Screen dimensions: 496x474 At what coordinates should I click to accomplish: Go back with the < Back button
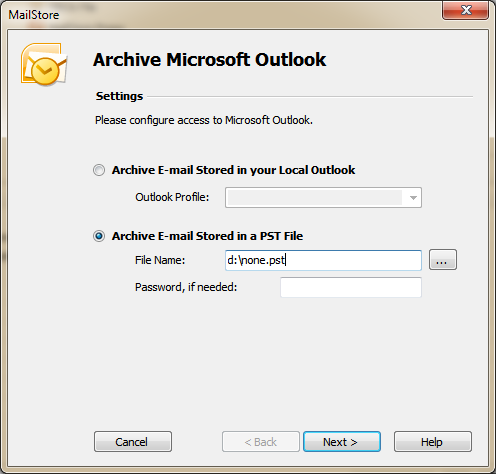261,442
